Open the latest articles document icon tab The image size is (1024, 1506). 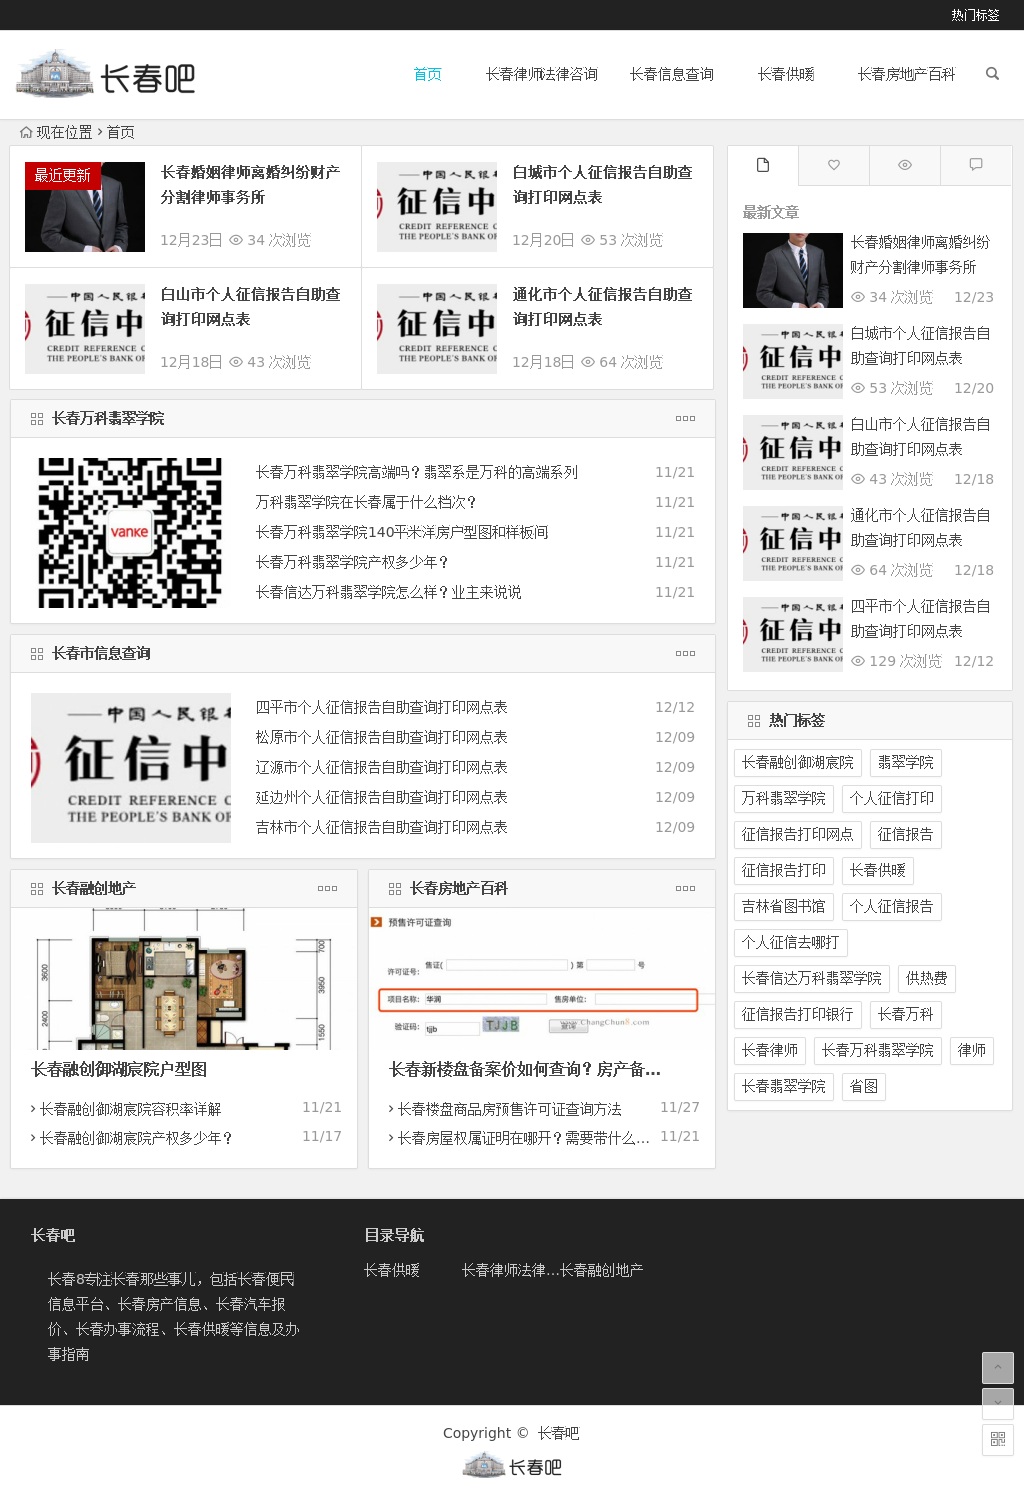(763, 165)
